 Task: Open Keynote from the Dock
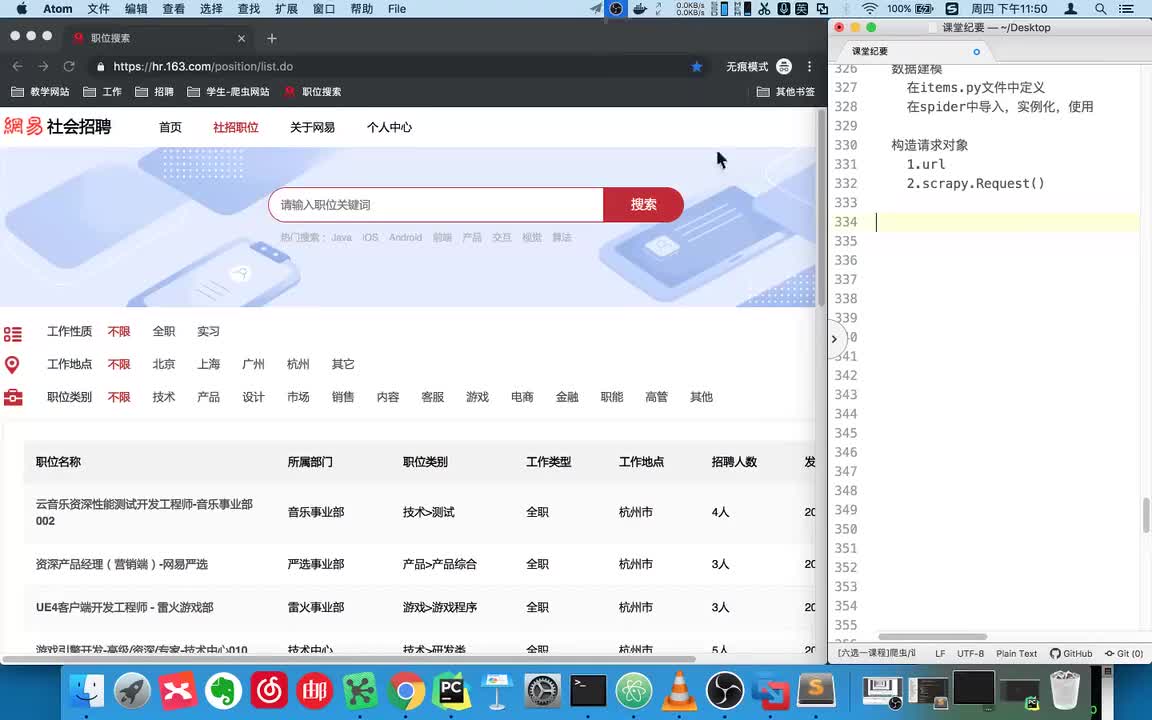click(497, 691)
